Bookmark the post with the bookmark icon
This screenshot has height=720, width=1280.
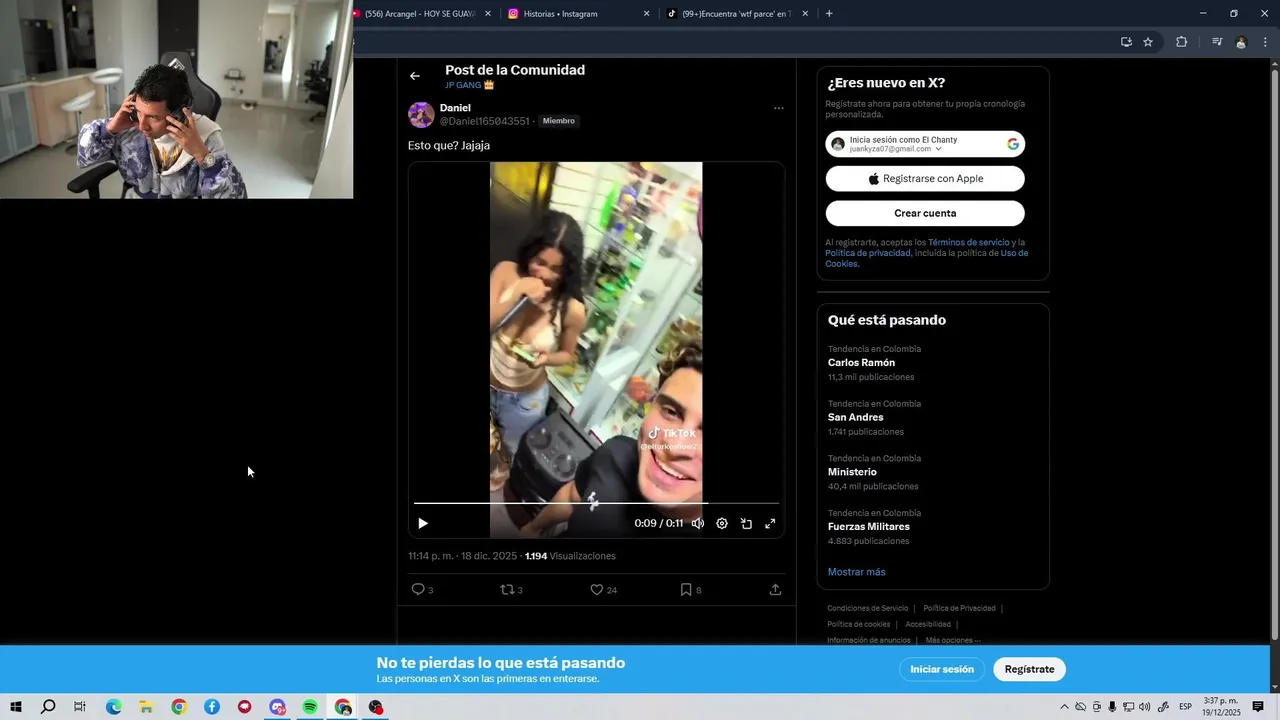[686, 590]
